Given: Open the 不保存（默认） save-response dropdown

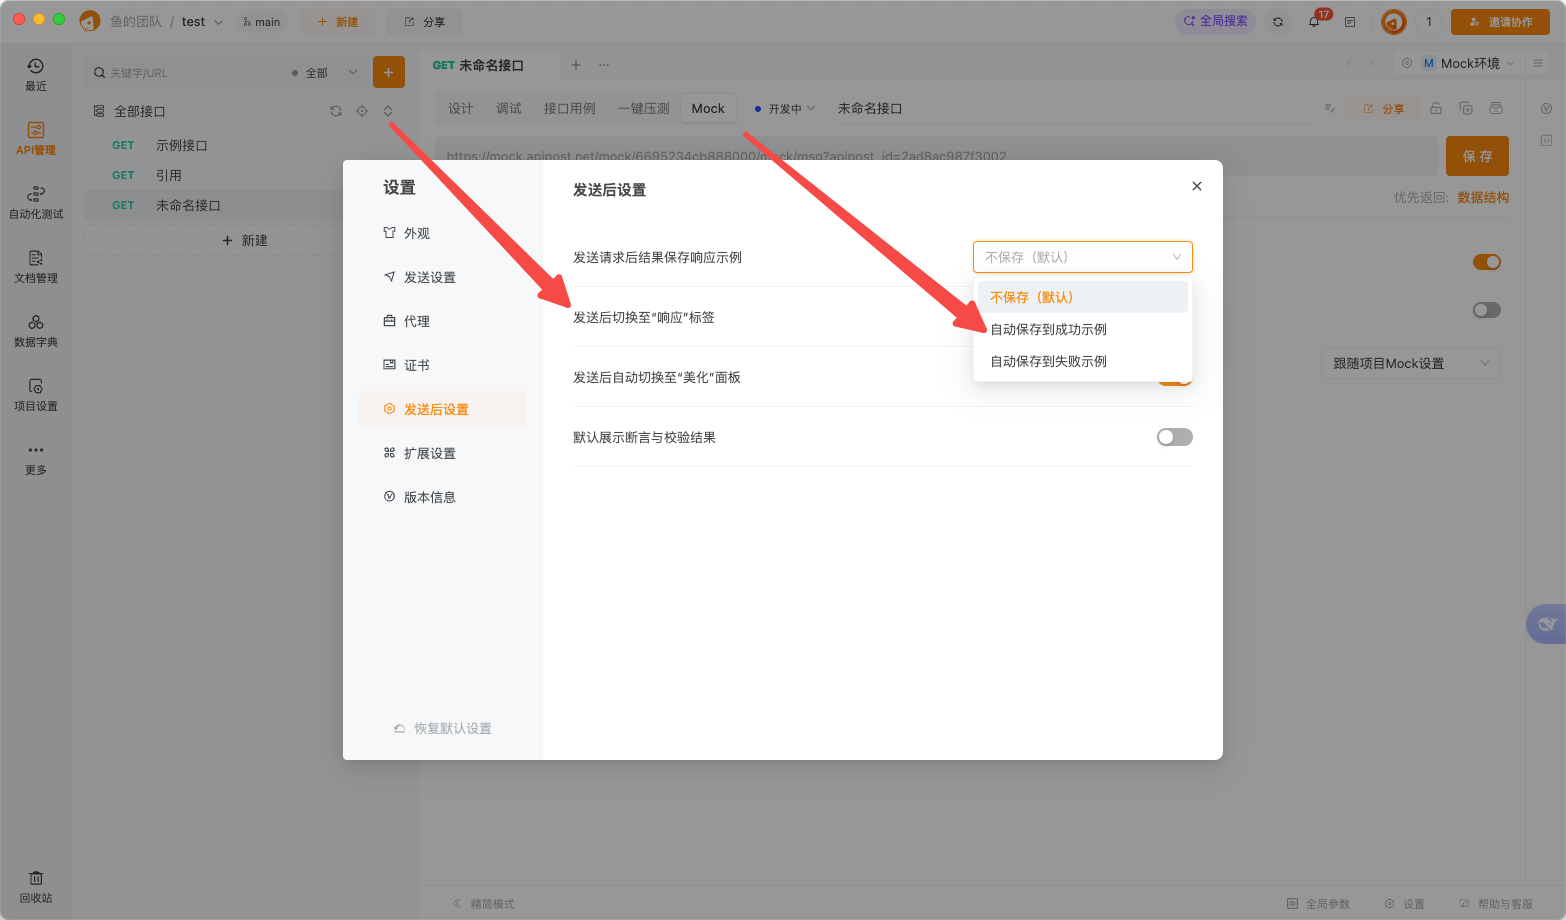Looking at the screenshot, I should click(x=1083, y=257).
